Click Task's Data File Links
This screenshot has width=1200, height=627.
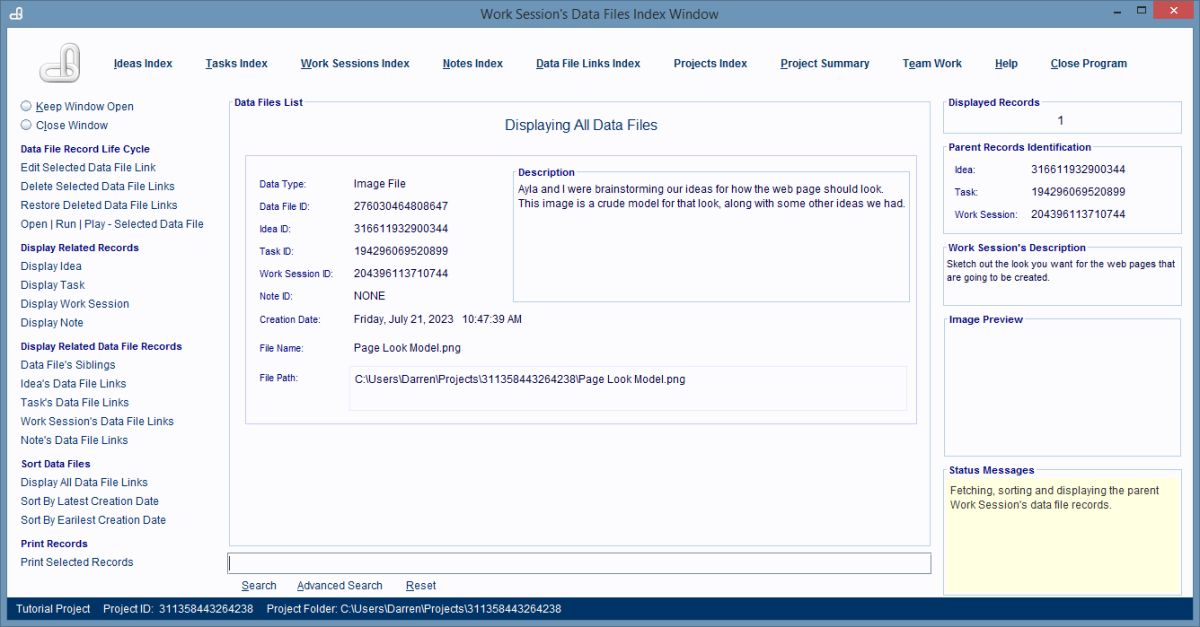(x=75, y=402)
